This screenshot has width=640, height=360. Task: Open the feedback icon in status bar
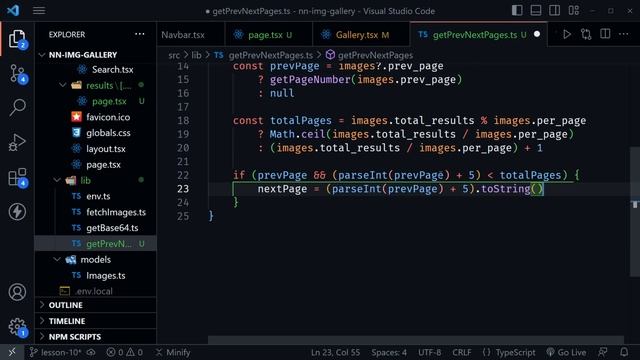tap(602, 352)
